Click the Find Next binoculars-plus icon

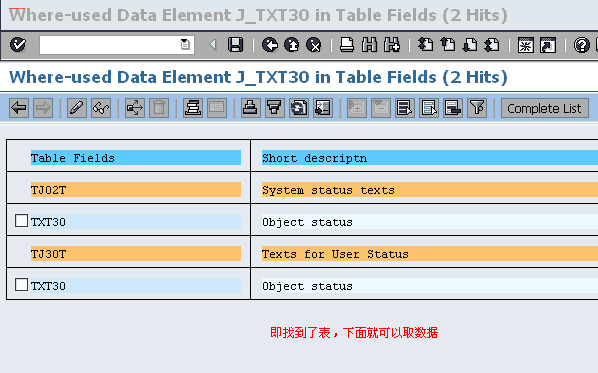click(x=392, y=45)
